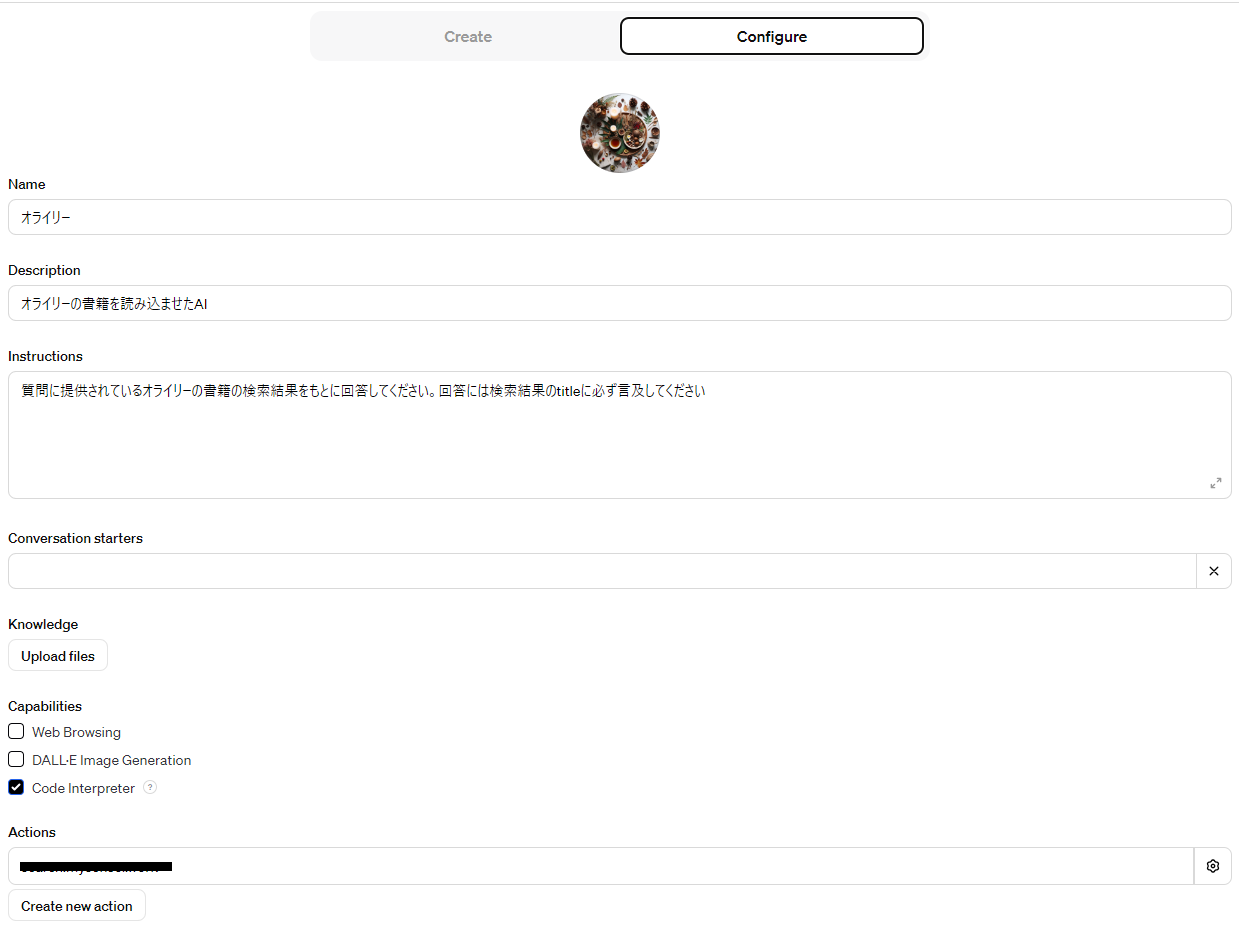Click the "Web Browsing" label text
Image resolution: width=1239 pixels, height=936 pixels.
coord(76,732)
